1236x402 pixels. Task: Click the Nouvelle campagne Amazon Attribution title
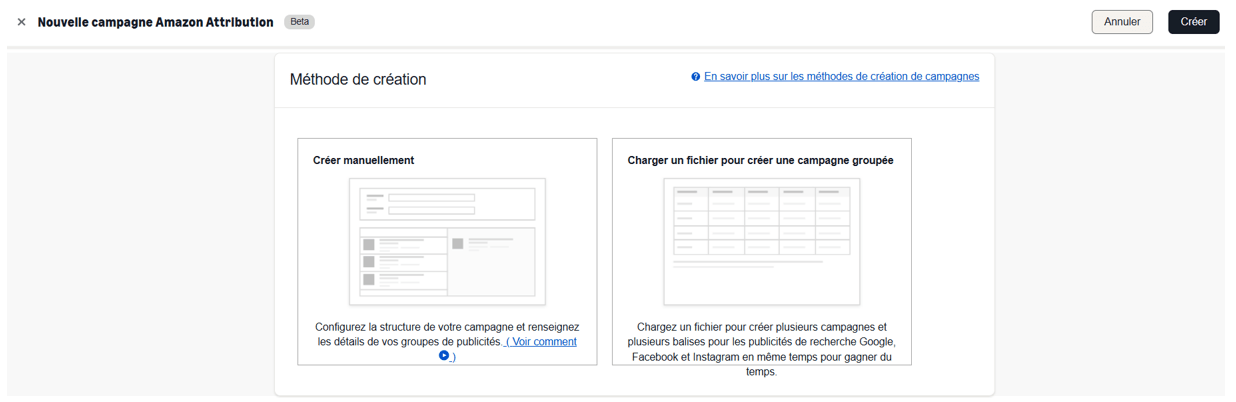point(155,22)
